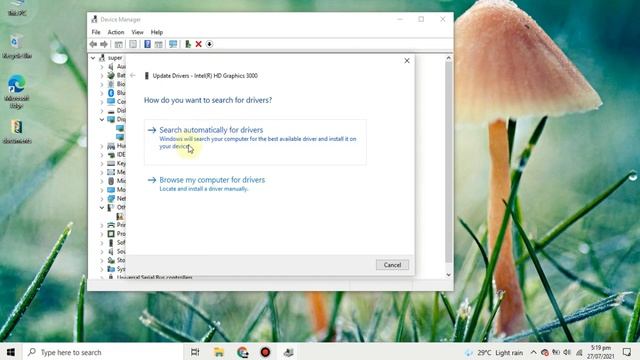Close the Update Drivers dialog with X

coord(407,60)
